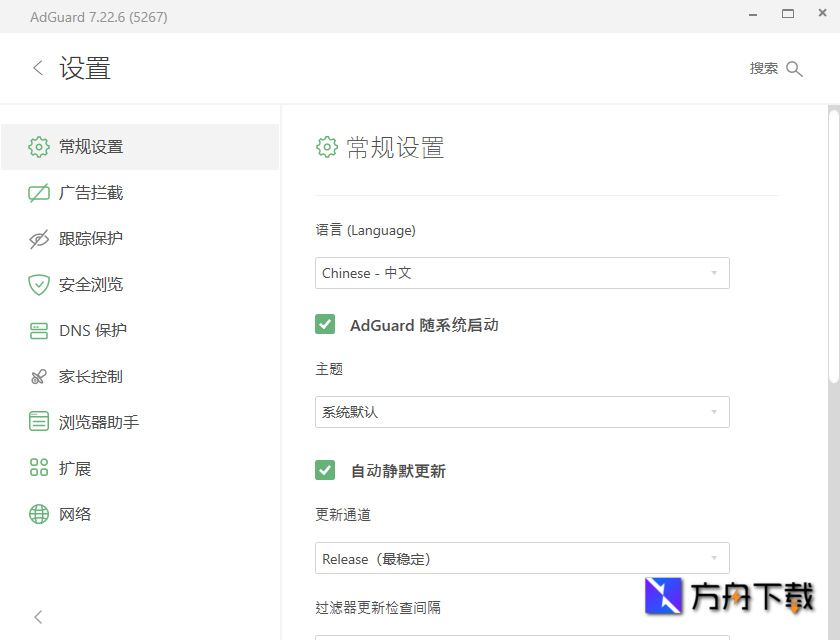Click the search 搜索 magnifier
This screenshot has width=840, height=640.
[795, 68]
